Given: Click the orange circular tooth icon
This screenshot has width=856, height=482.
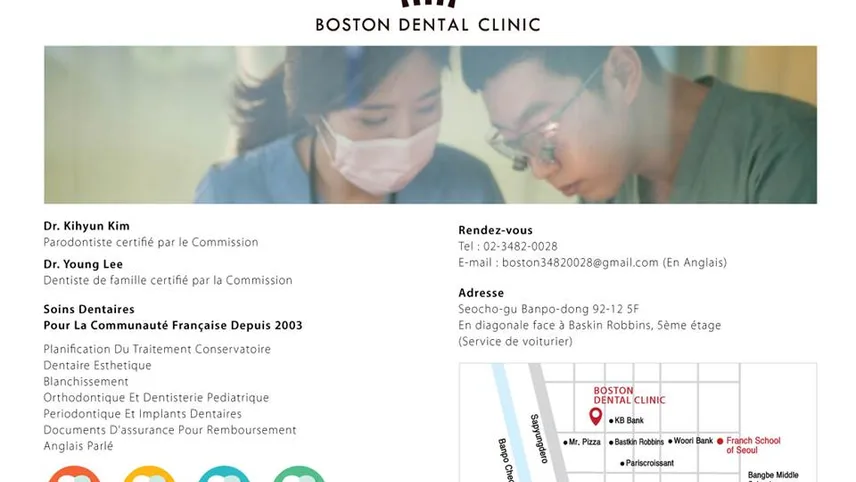Looking at the screenshot, I should click(74, 474).
